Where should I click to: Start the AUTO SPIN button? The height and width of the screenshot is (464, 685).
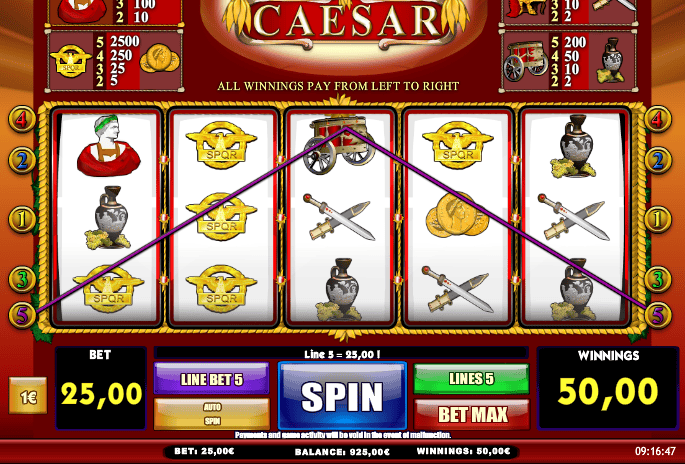[212, 414]
